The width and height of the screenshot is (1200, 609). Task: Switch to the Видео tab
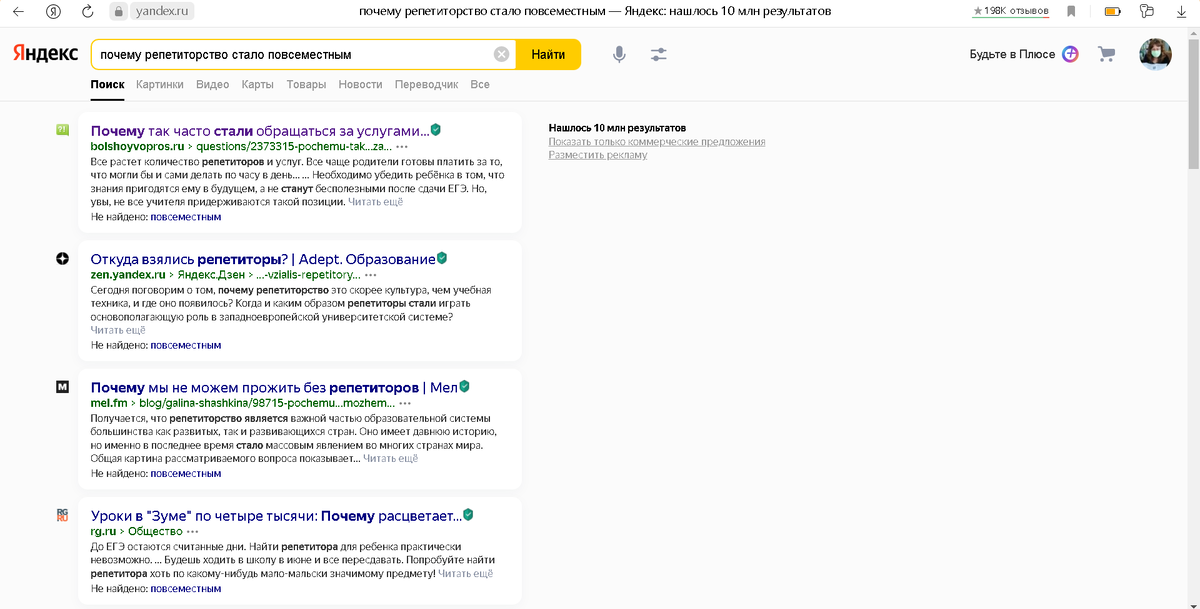coord(213,85)
